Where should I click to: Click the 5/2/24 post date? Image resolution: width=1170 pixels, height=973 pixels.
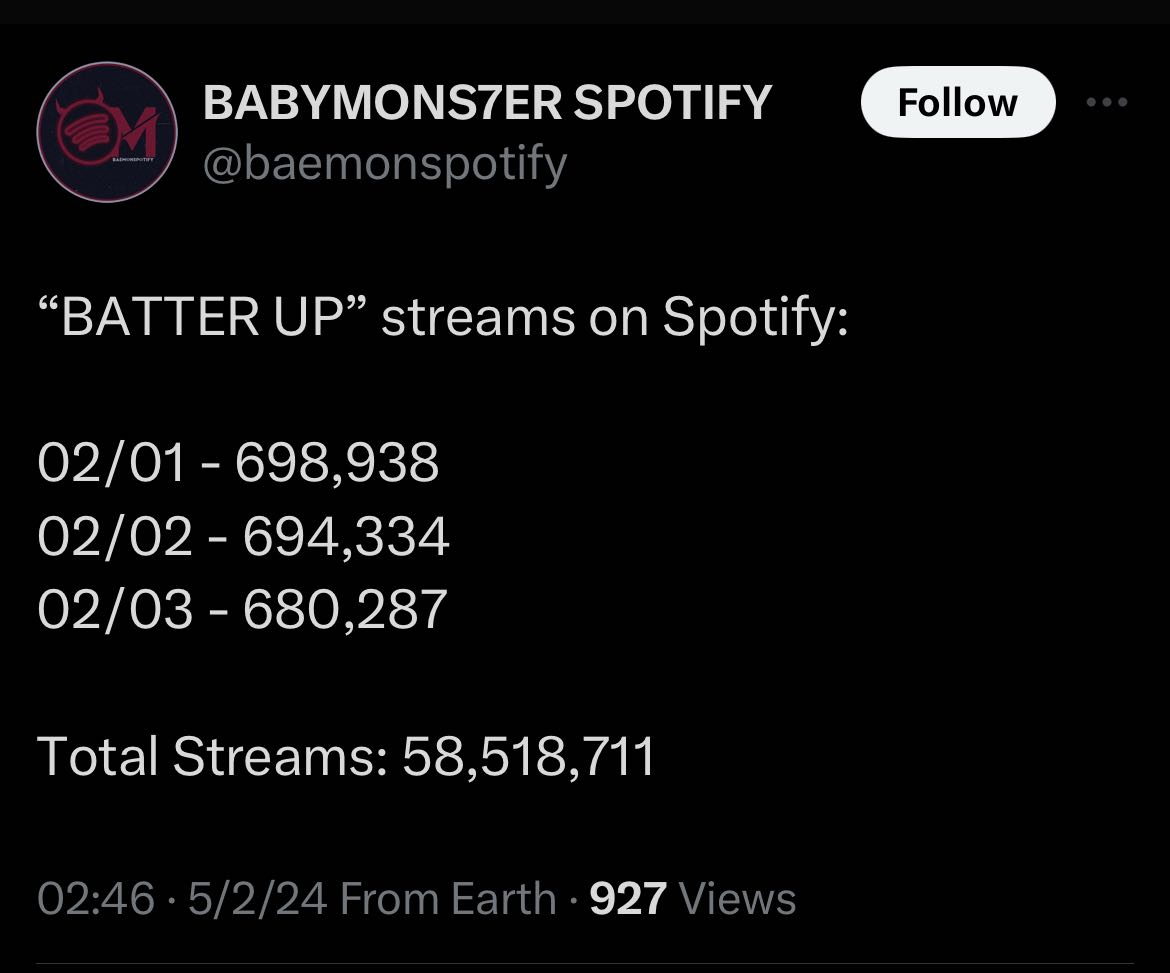click(257, 898)
